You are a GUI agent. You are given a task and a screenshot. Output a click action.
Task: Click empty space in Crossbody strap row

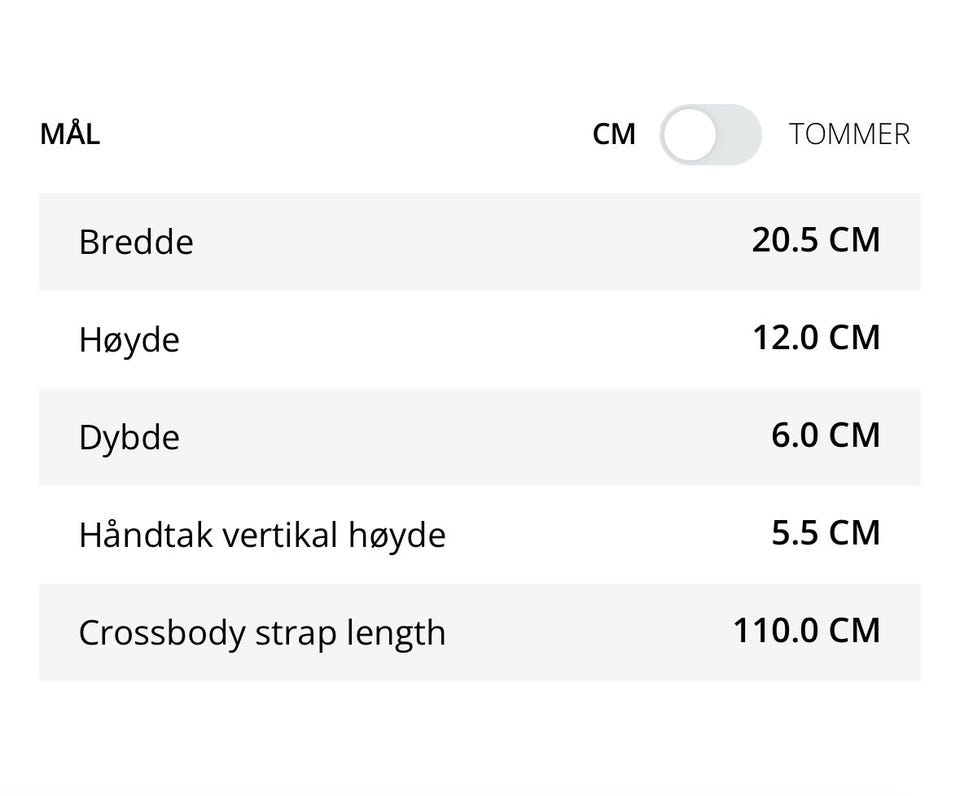(x=588, y=633)
